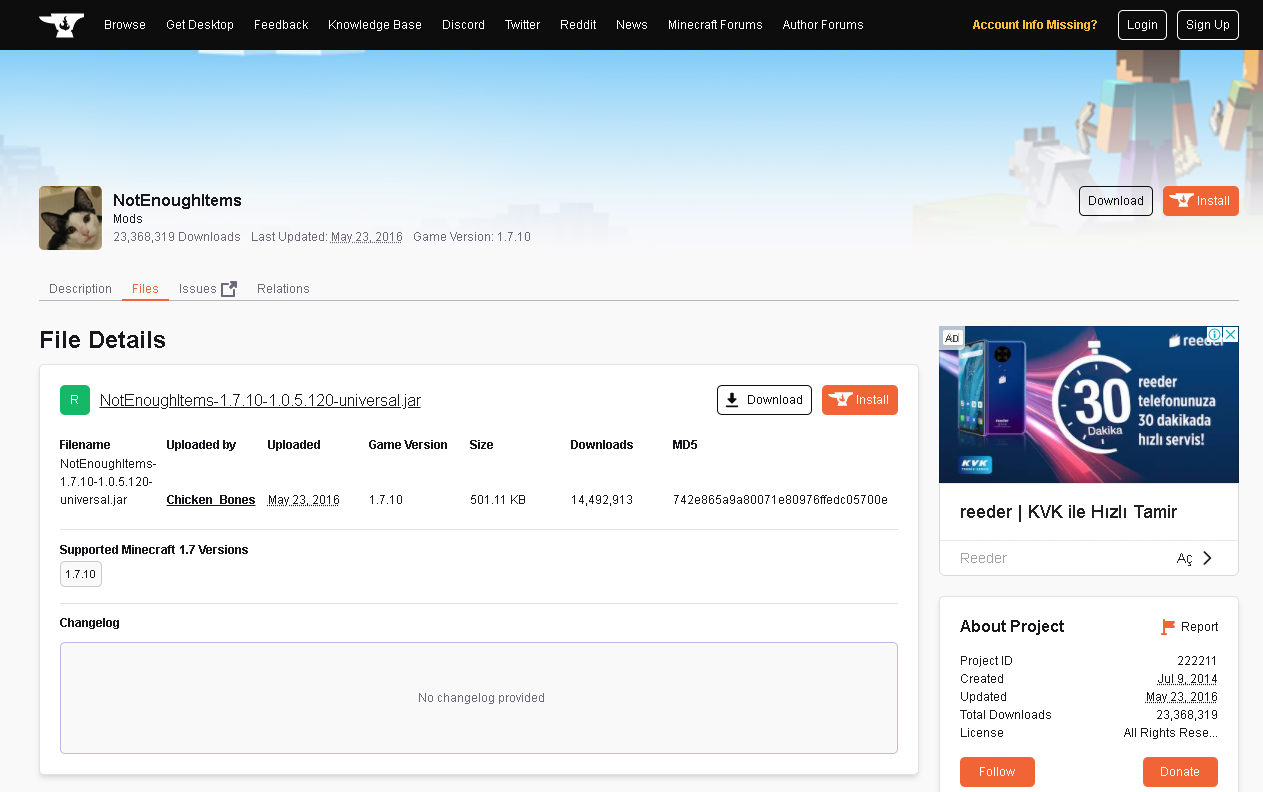Click the file size 501.11 KB
This screenshot has height=792, width=1263.
pos(498,500)
